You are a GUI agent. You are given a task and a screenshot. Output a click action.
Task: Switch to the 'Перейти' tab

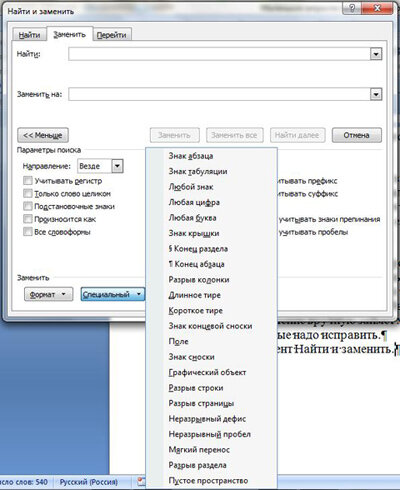(111, 35)
